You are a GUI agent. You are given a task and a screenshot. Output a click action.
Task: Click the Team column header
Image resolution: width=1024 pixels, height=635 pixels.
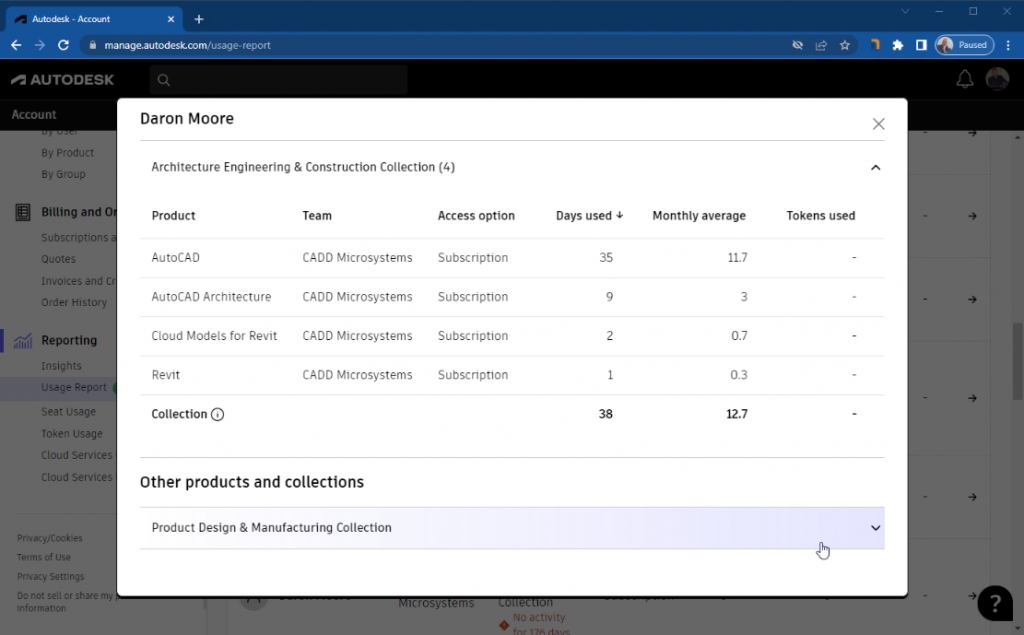point(317,216)
